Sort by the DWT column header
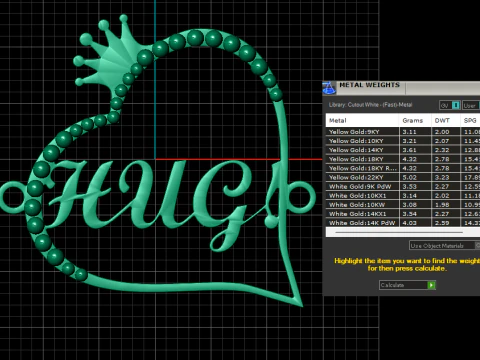This screenshot has width=480, height=360. [445, 120]
